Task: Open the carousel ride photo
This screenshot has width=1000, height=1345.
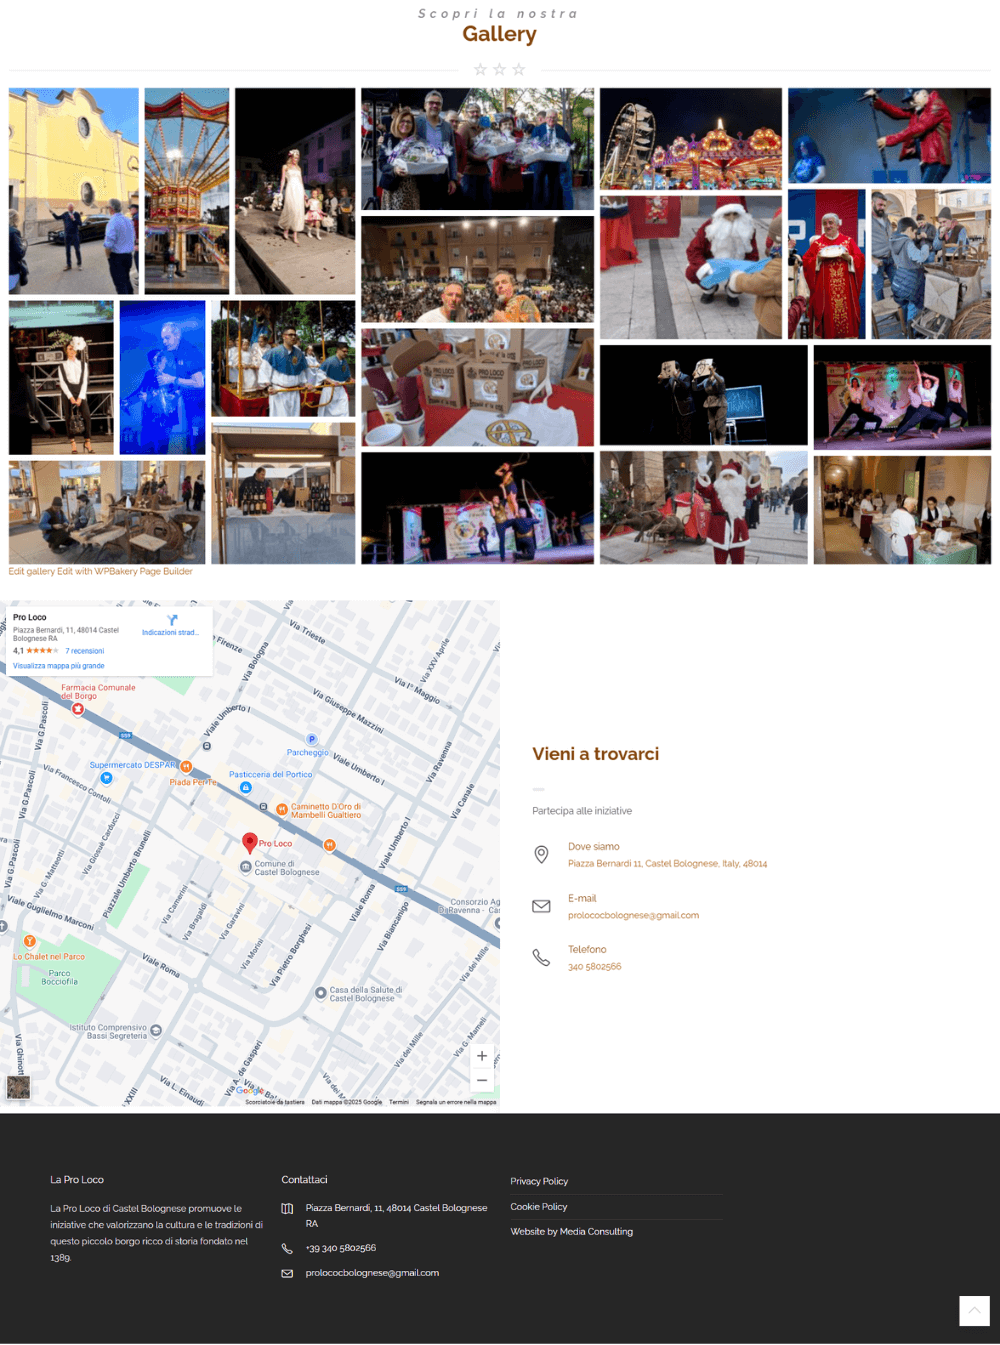Action: tap(187, 191)
